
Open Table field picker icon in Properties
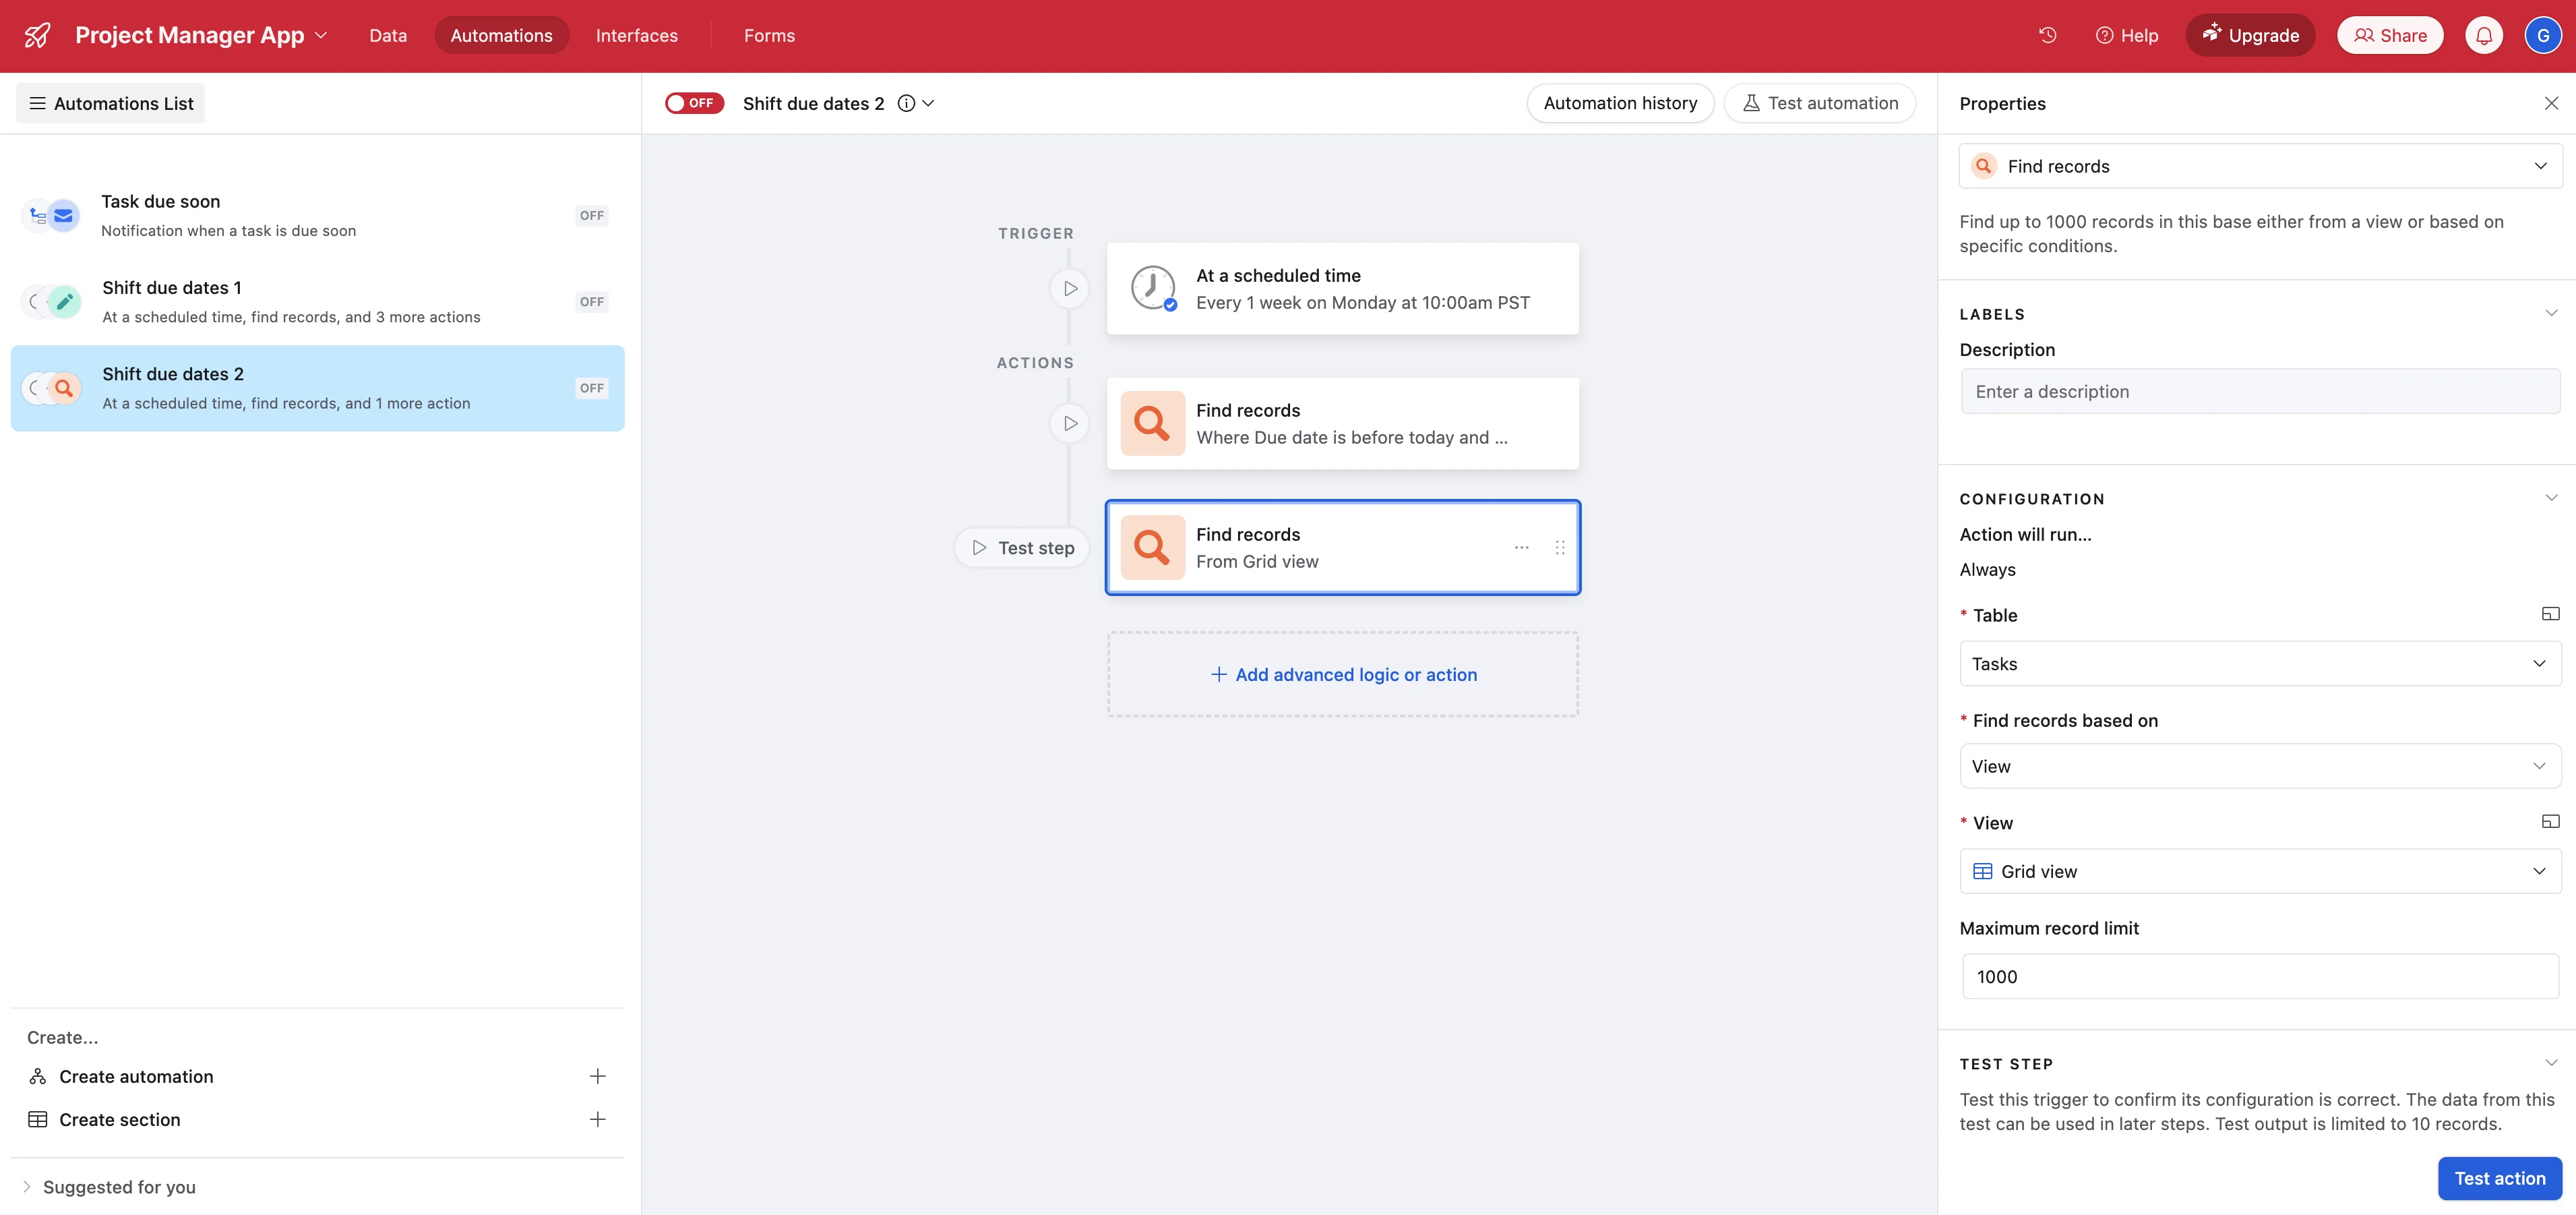point(2549,614)
